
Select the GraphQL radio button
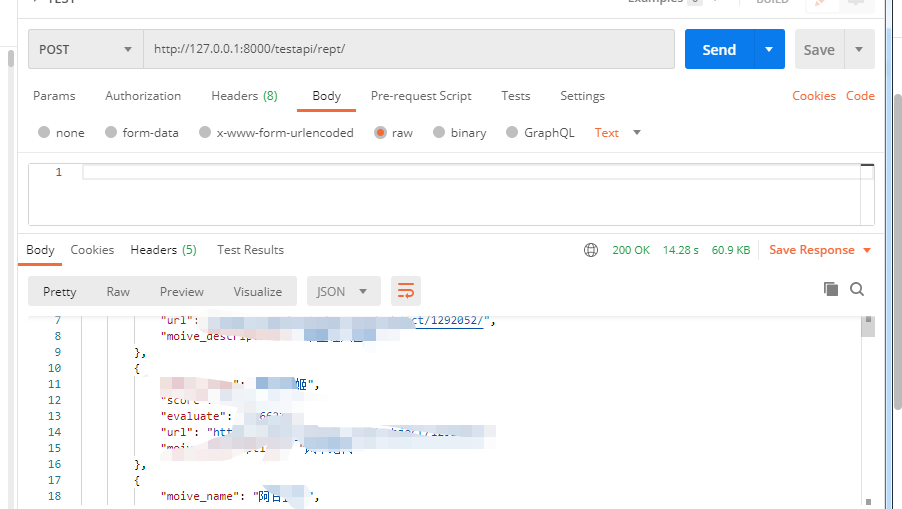(512, 132)
